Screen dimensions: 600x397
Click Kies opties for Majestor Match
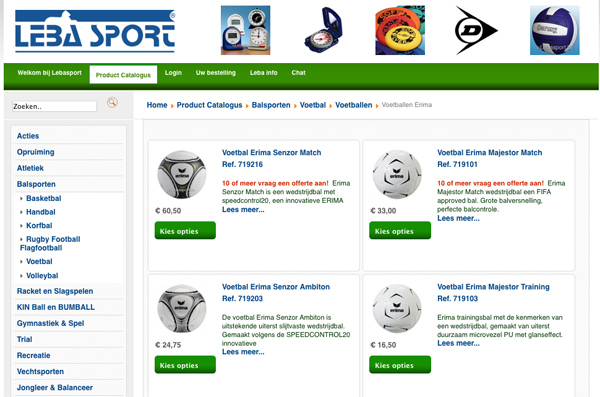click(x=400, y=230)
